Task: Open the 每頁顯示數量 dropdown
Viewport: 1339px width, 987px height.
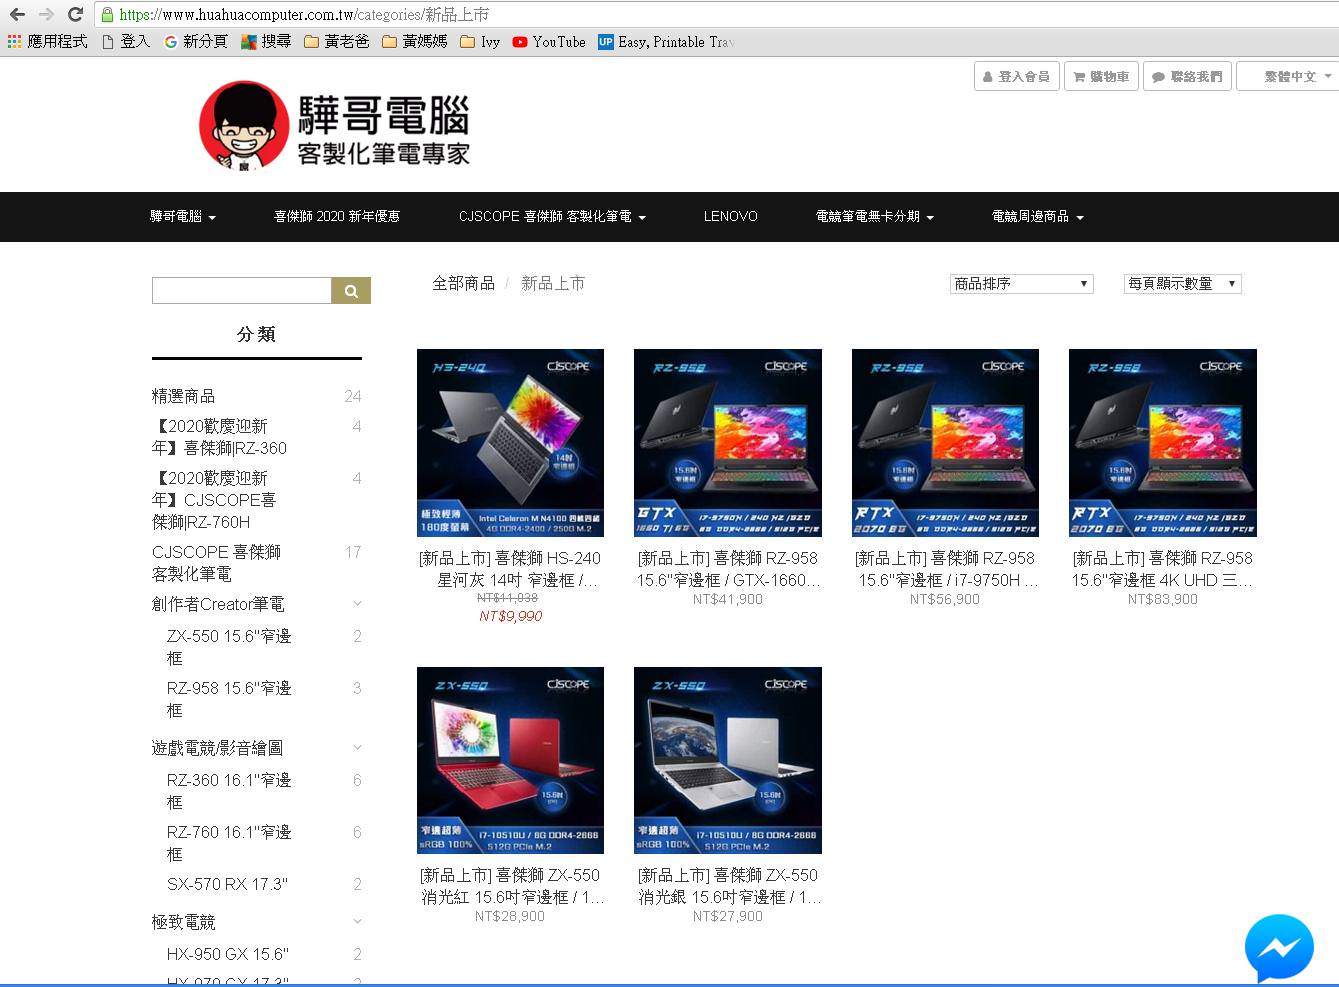Action: click(x=1182, y=284)
